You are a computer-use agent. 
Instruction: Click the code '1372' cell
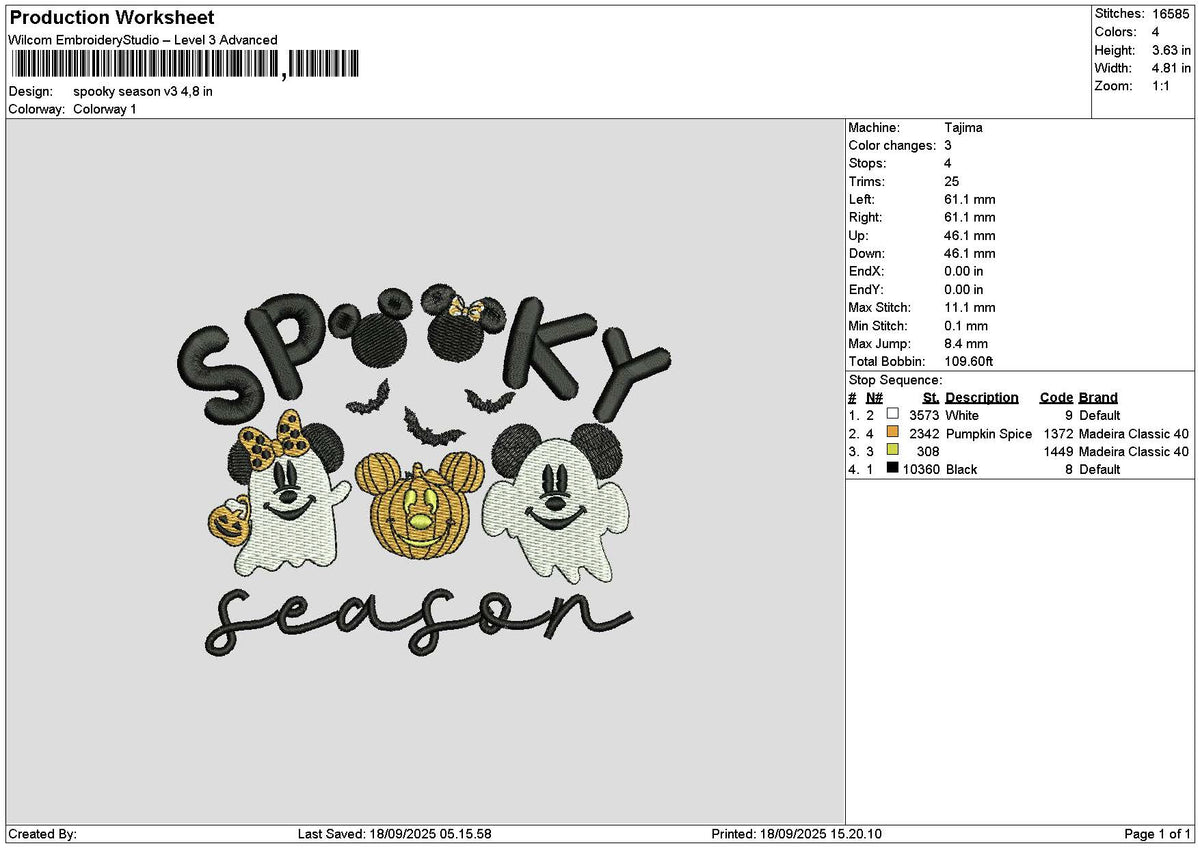click(x=1058, y=433)
